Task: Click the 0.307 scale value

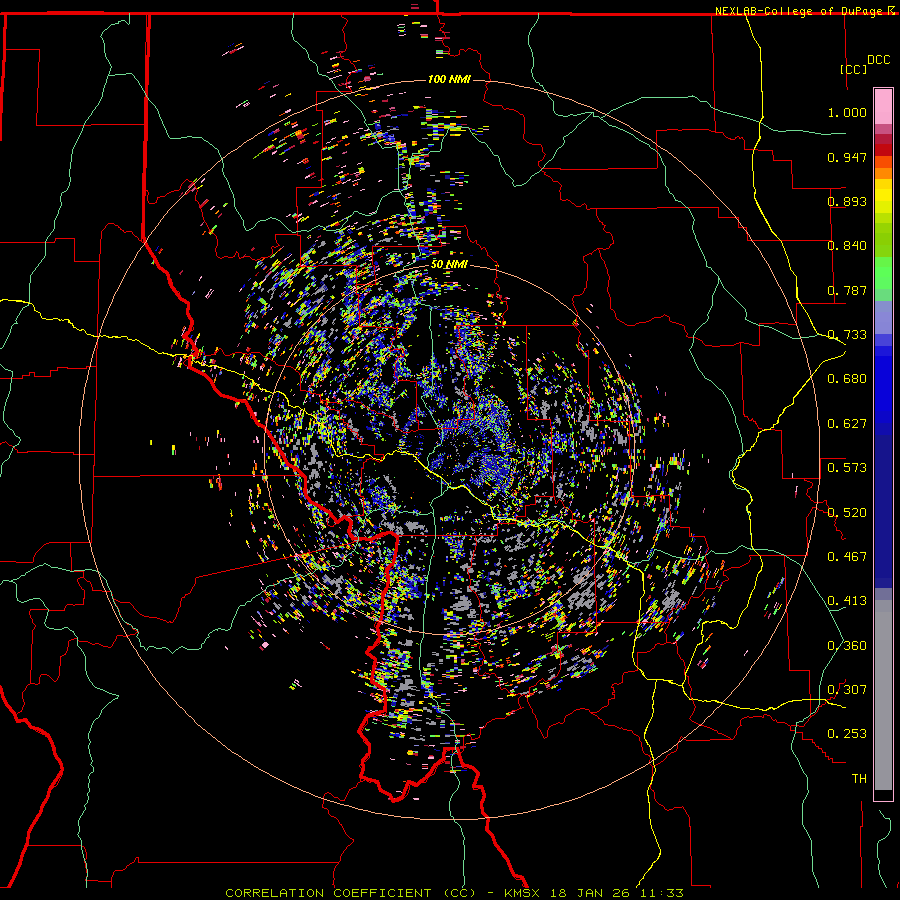Action: pos(847,689)
